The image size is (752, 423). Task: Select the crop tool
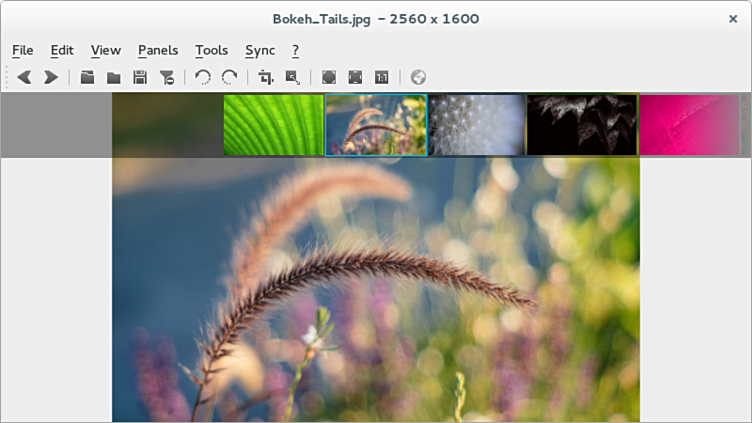tap(266, 77)
